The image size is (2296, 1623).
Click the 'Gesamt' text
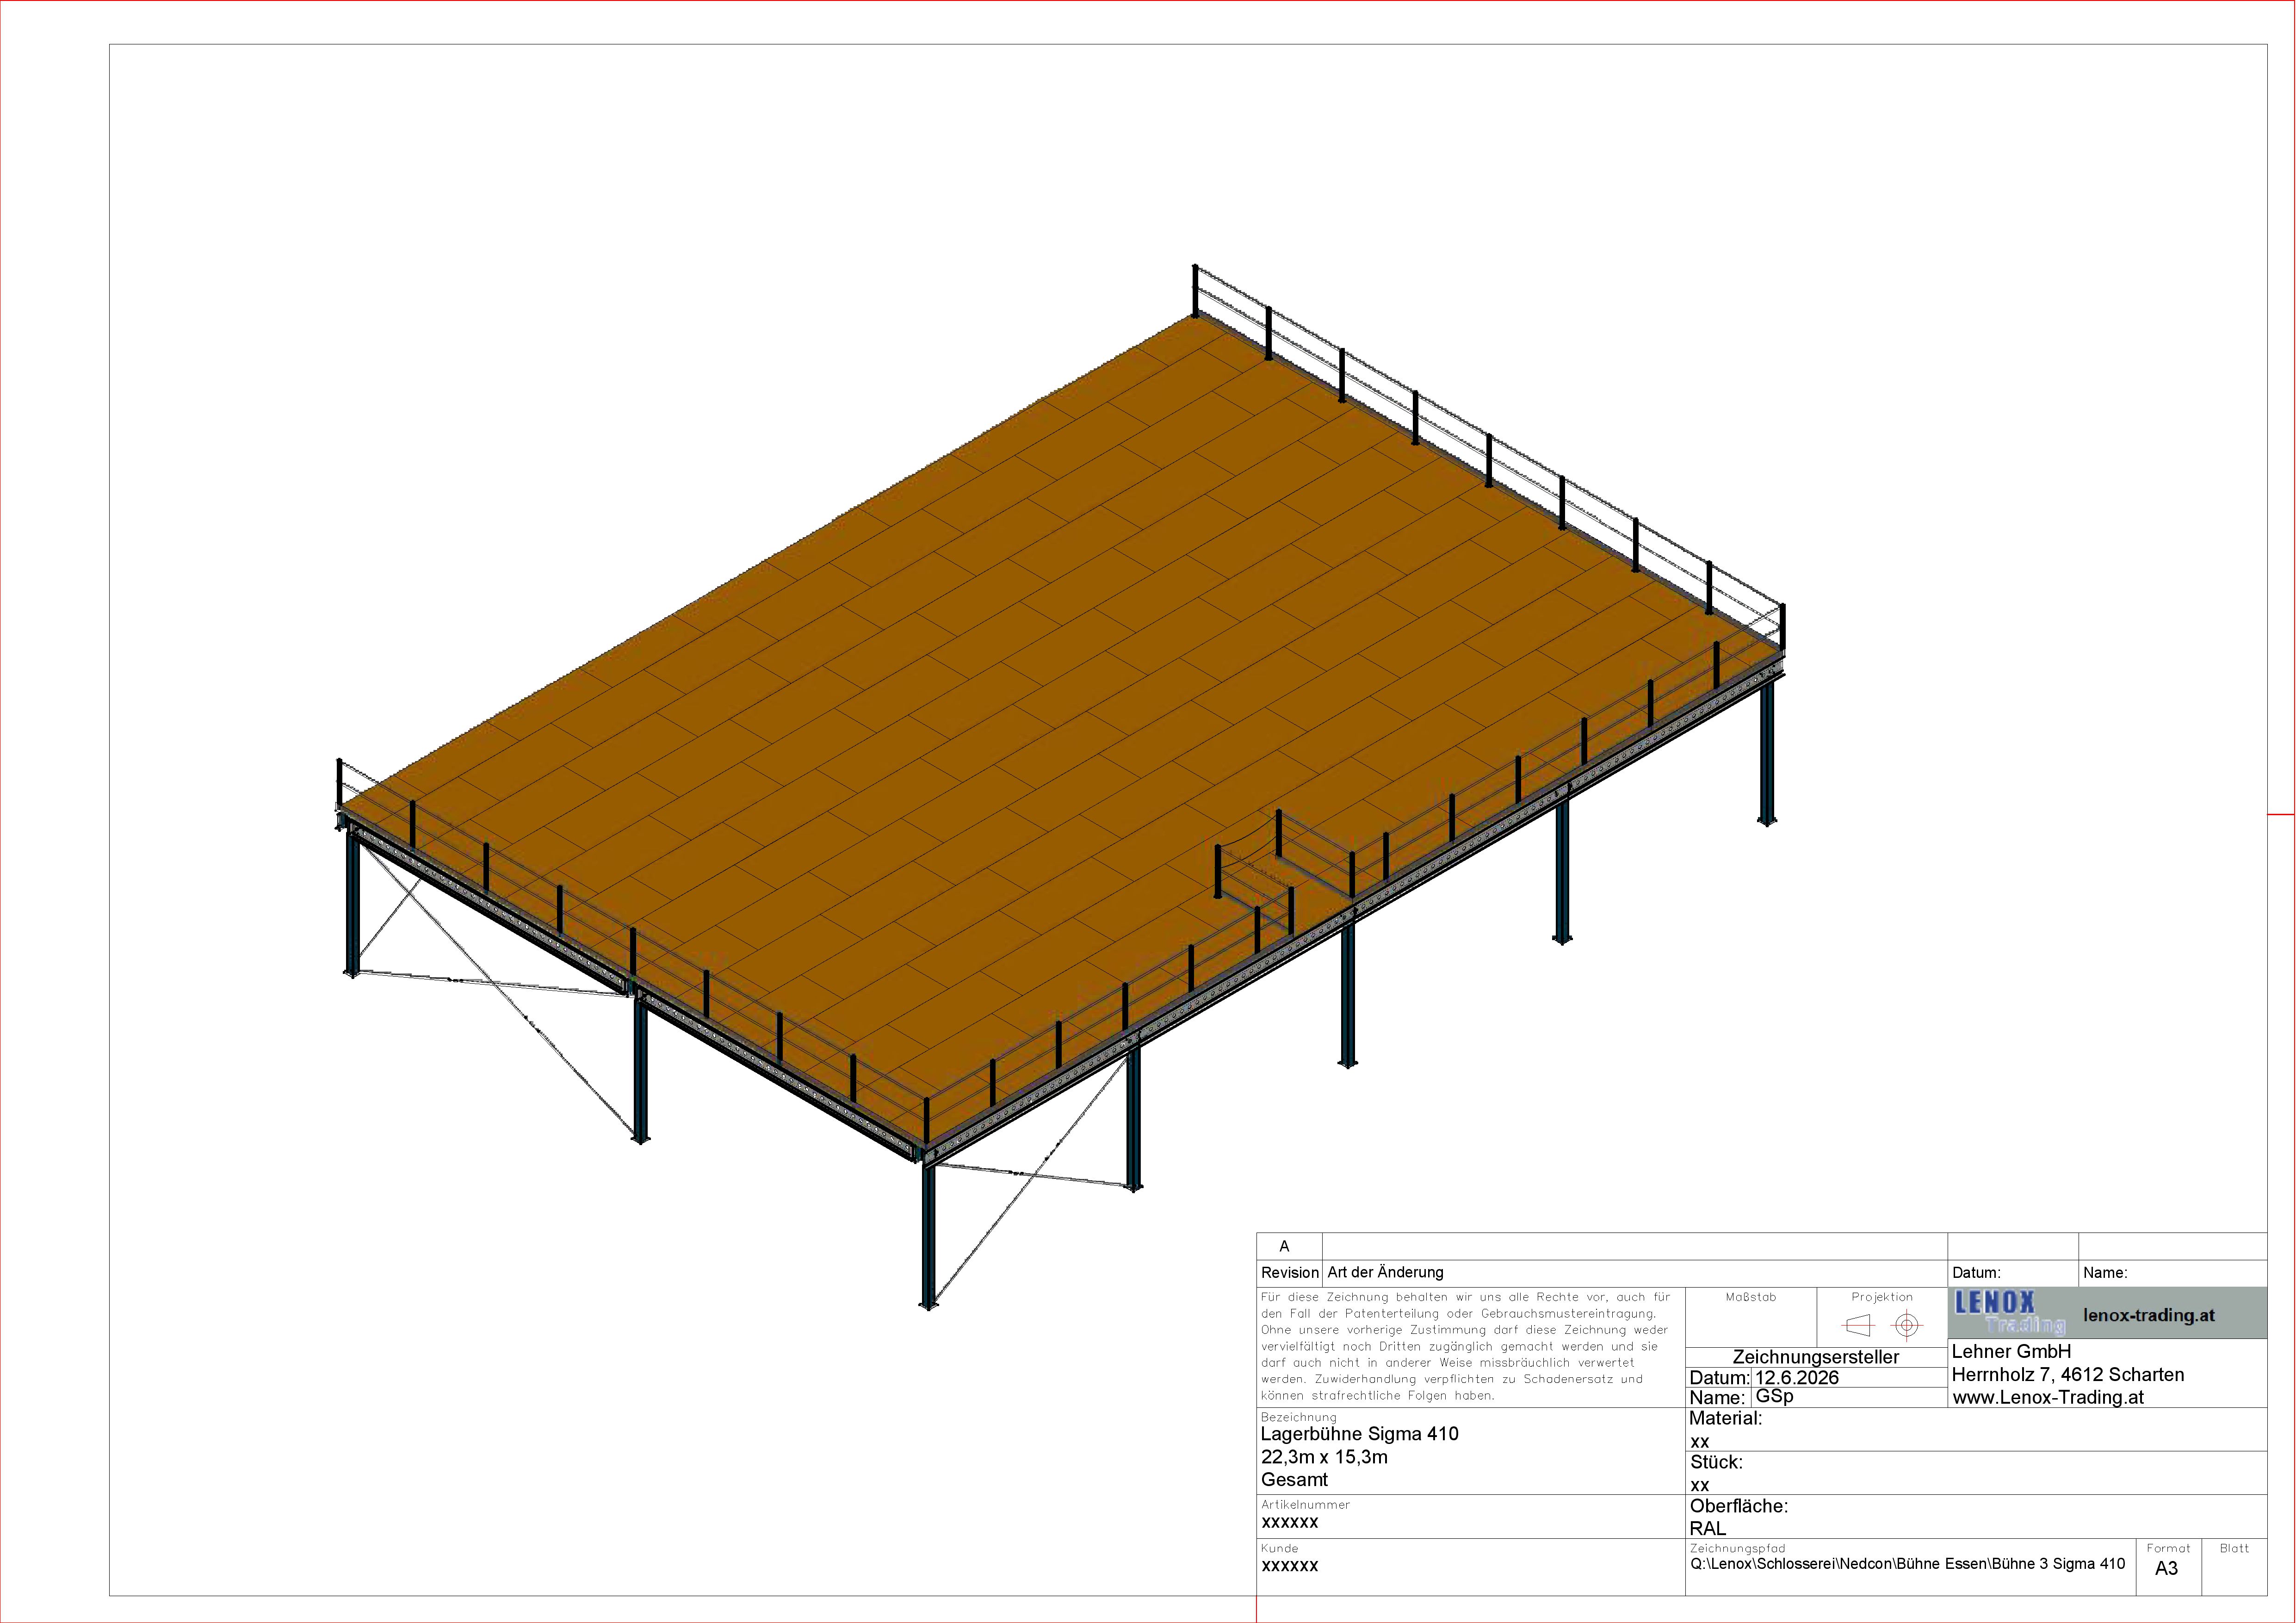(x=1294, y=1480)
